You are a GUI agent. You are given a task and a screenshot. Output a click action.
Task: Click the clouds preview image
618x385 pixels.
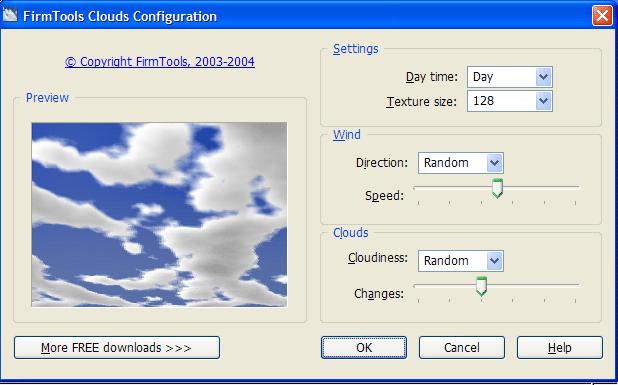click(x=159, y=214)
